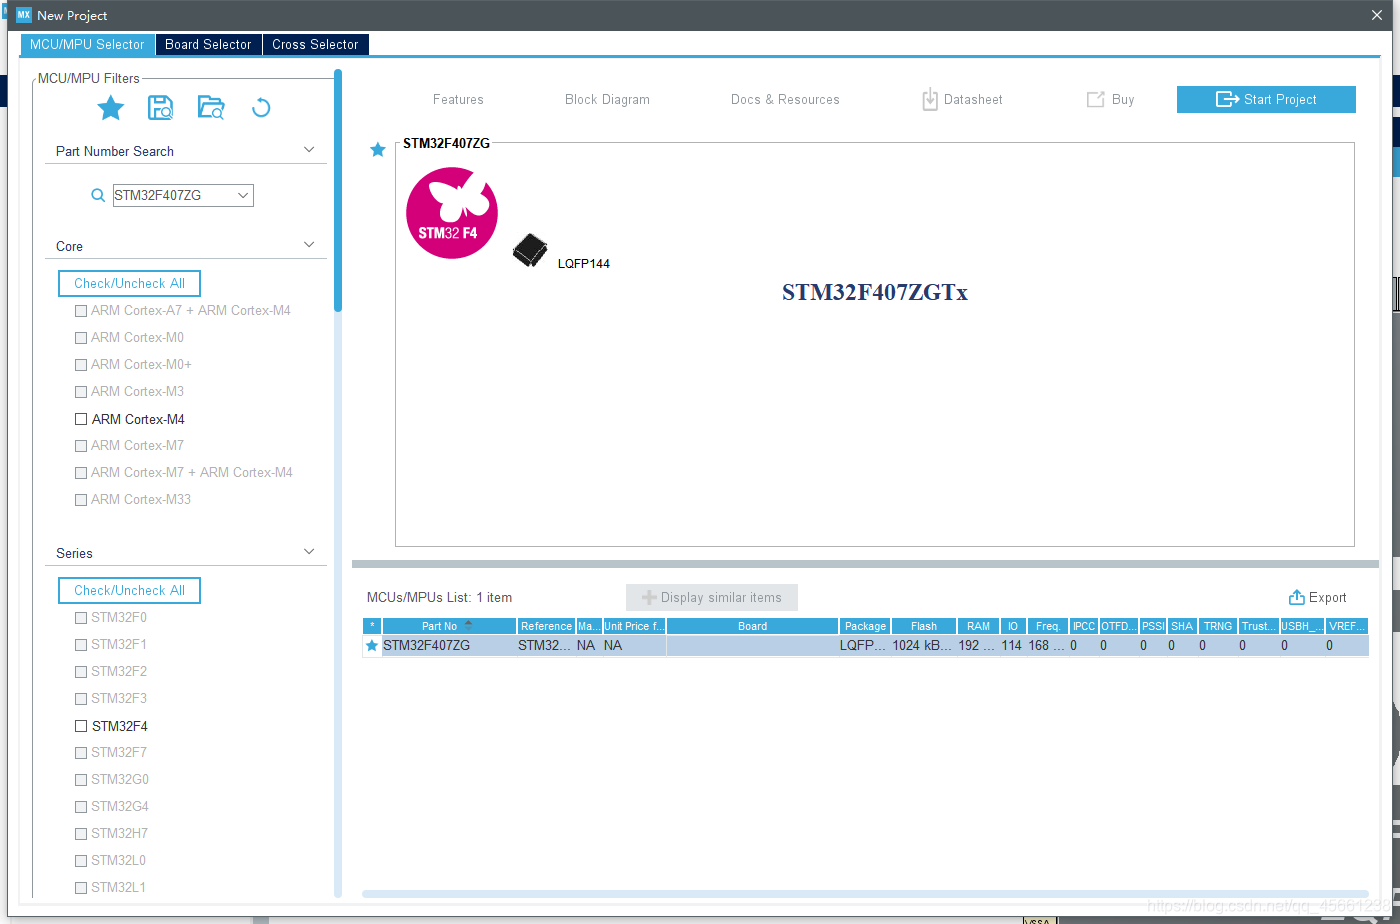Click the Buy external link icon
Screen dimensions: 1400x924
point(1095,99)
